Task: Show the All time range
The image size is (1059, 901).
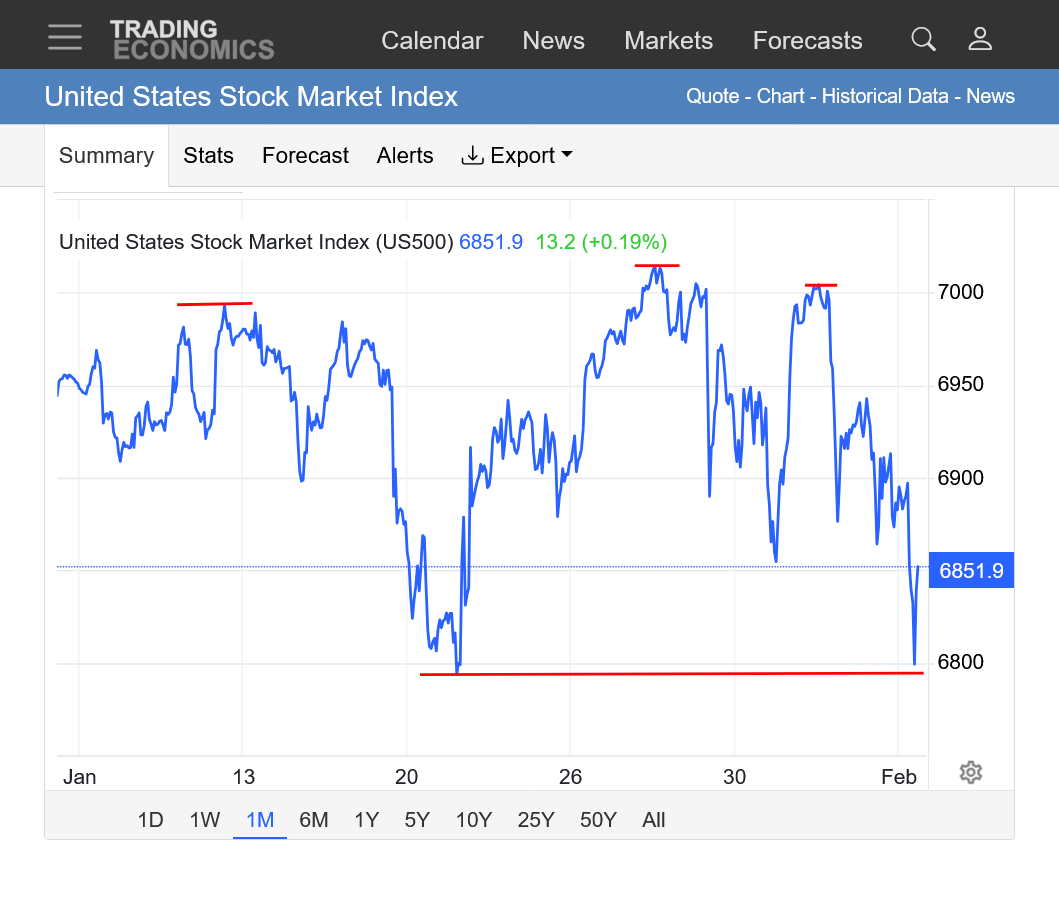Action: pyautogui.click(x=654, y=820)
